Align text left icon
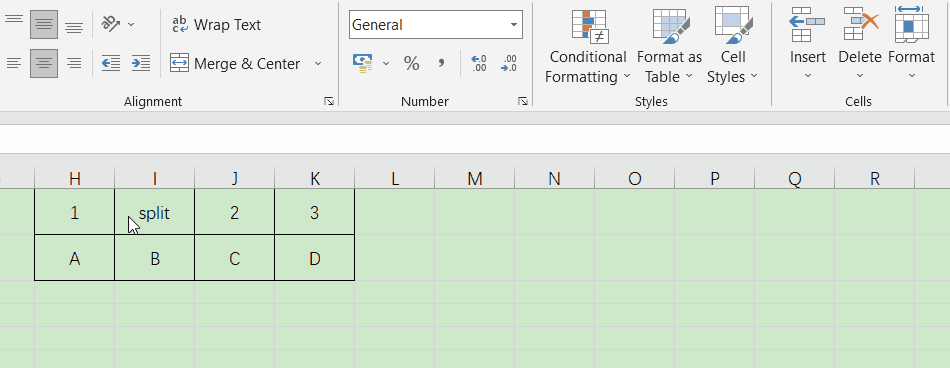 point(14,63)
